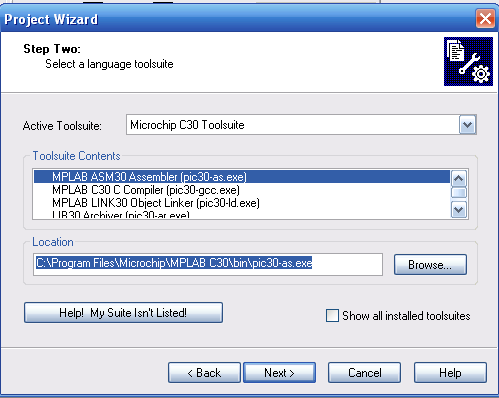Screen dimensions: 499x398
Task: Enable Show all installed toolsuites checkbox
Action: [x=332, y=315]
